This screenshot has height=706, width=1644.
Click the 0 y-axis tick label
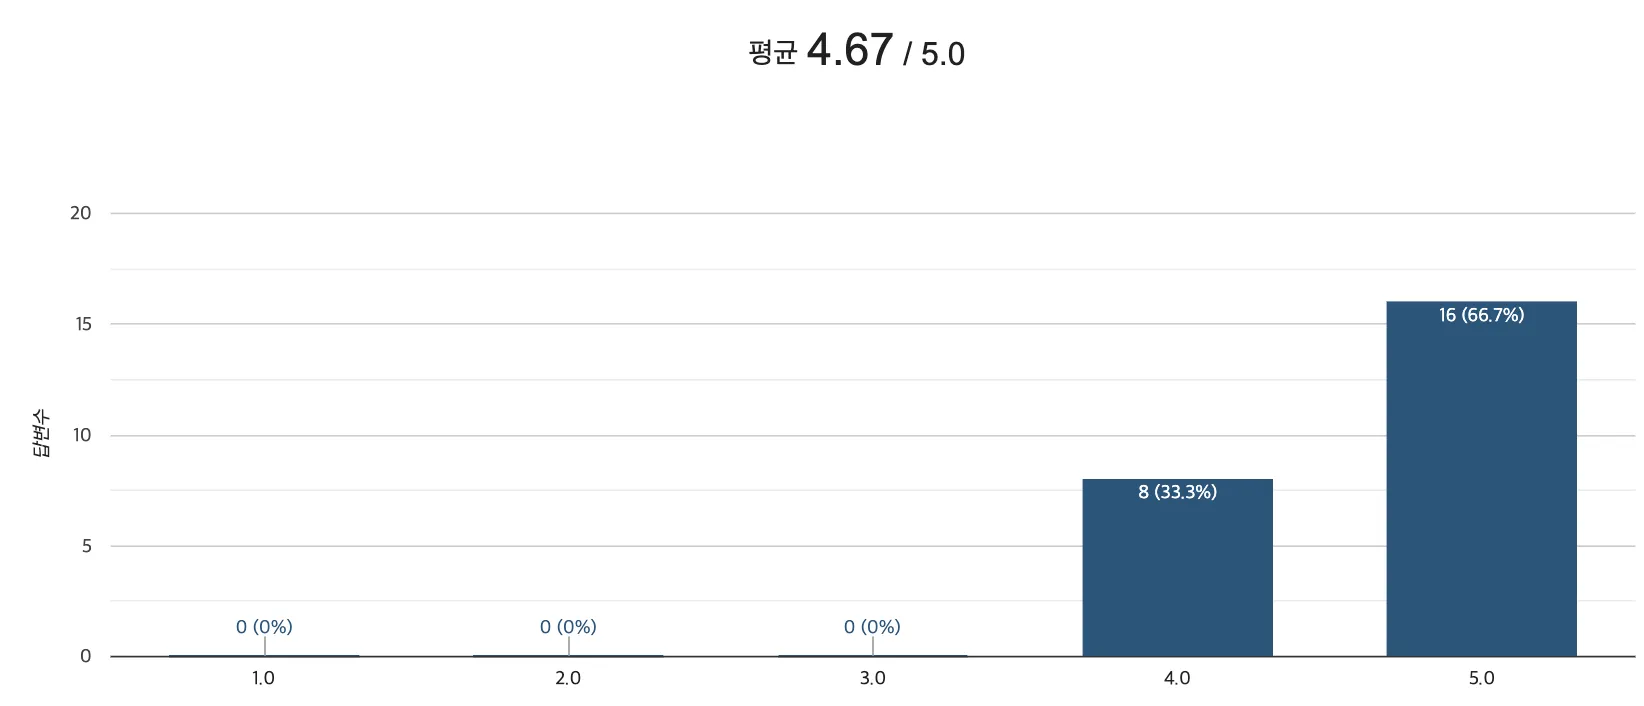[x=86, y=656]
